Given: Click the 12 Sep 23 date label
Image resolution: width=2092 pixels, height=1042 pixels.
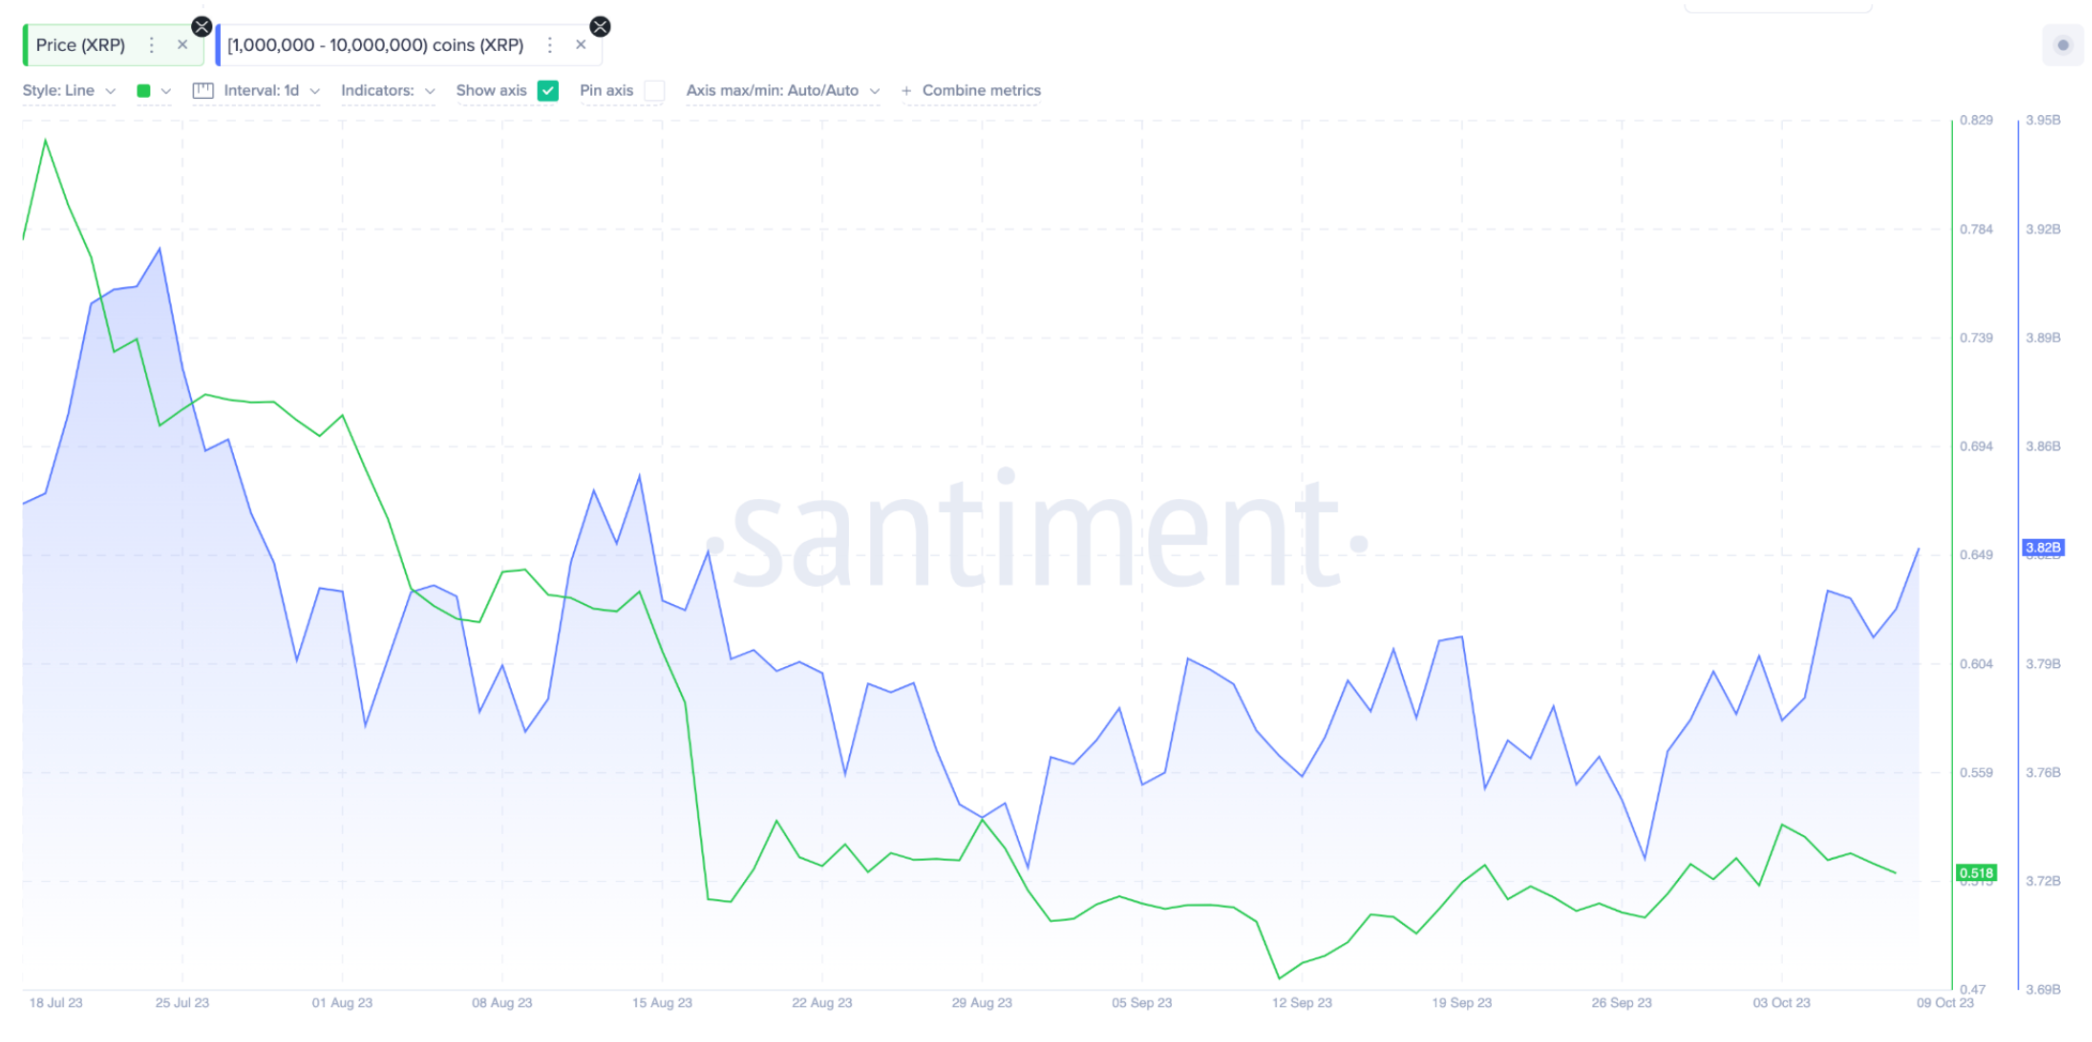Looking at the screenshot, I should click(1302, 1003).
